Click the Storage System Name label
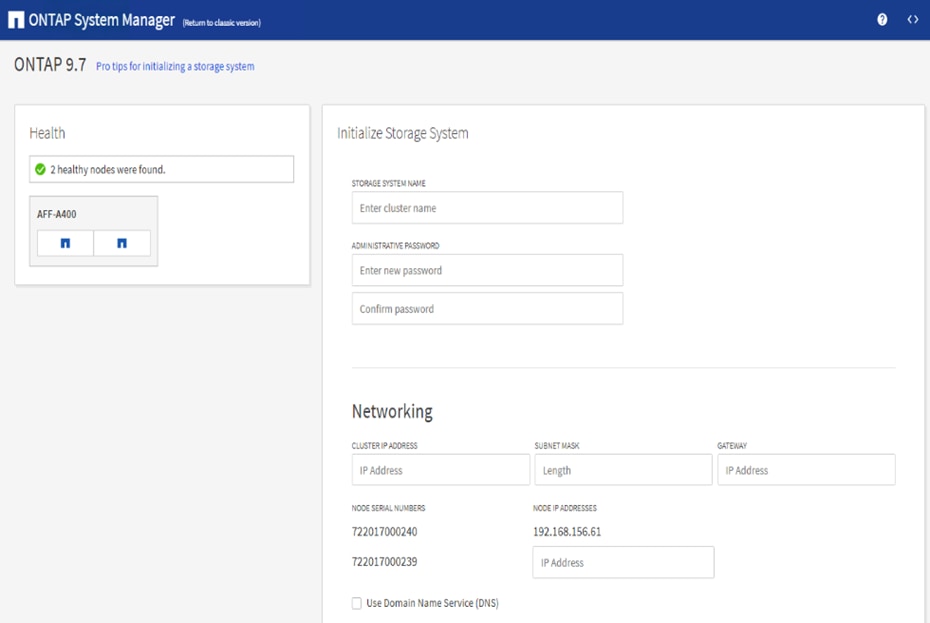The height and width of the screenshot is (623, 930). [x=388, y=183]
